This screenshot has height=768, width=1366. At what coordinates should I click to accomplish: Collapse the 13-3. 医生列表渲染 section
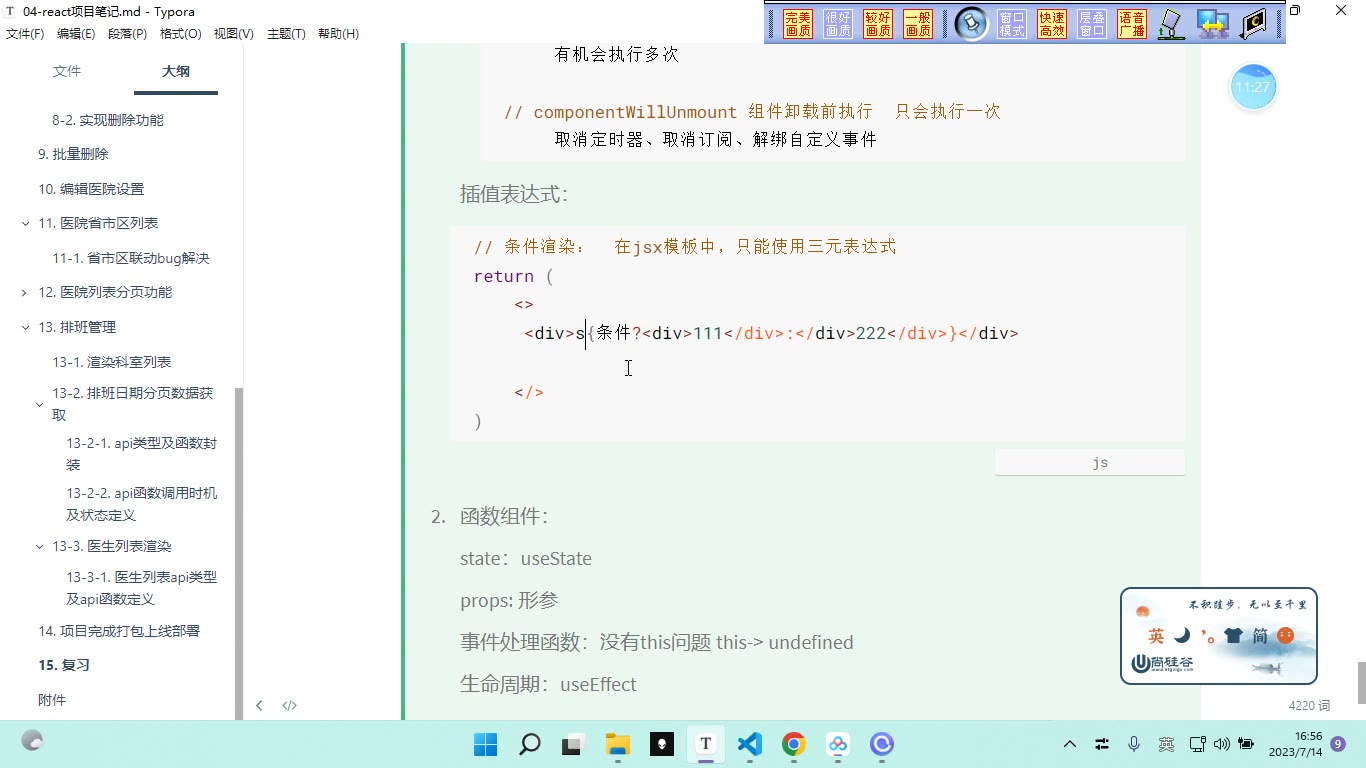coord(39,547)
